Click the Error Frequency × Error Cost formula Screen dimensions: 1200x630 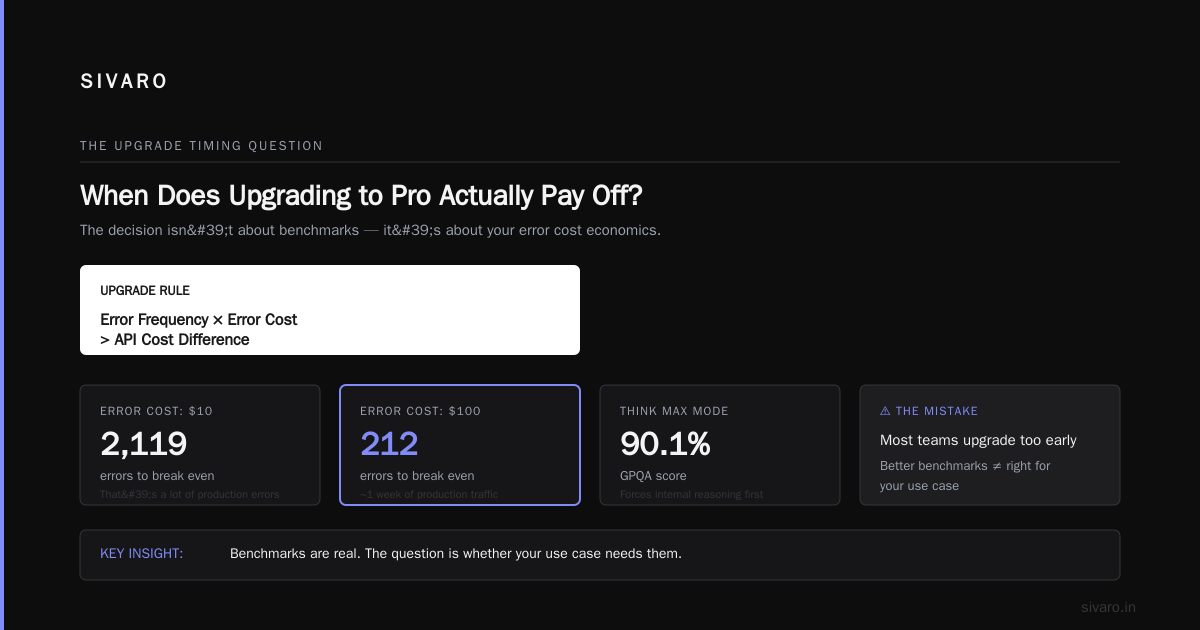(x=199, y=329)
